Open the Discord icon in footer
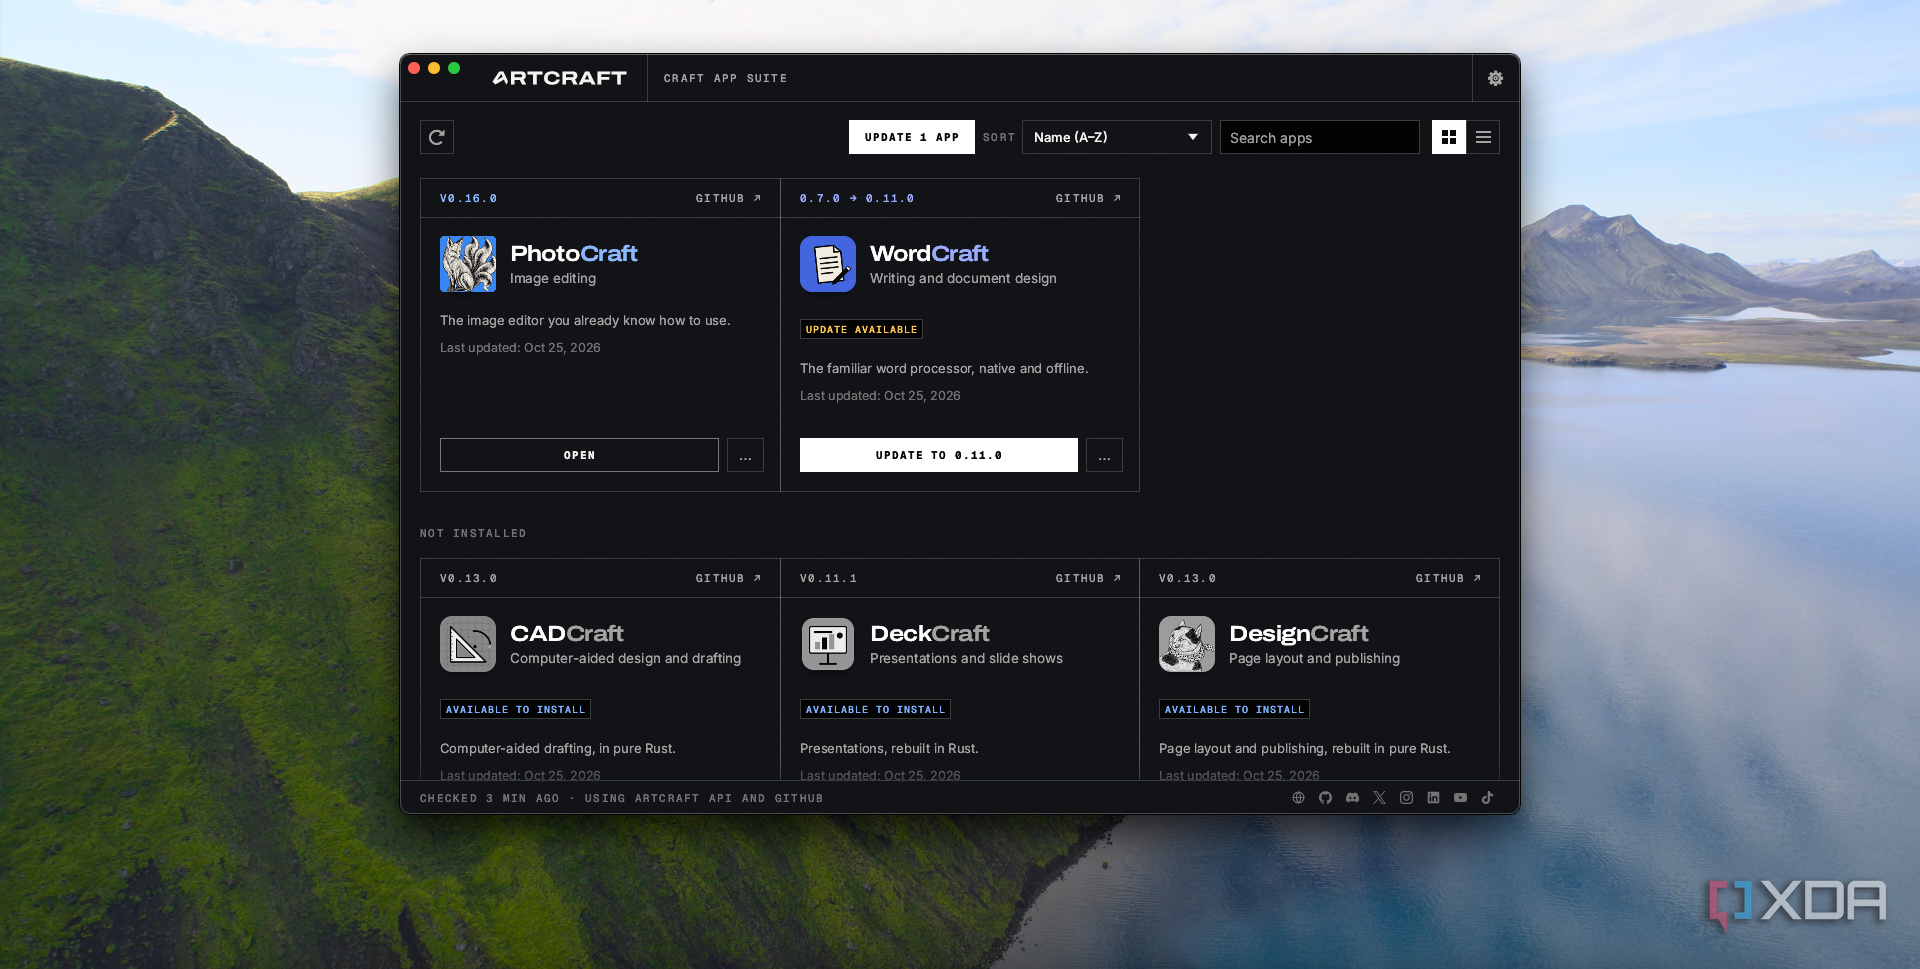Screen dimensions: 1920x969 (1352, 798)
